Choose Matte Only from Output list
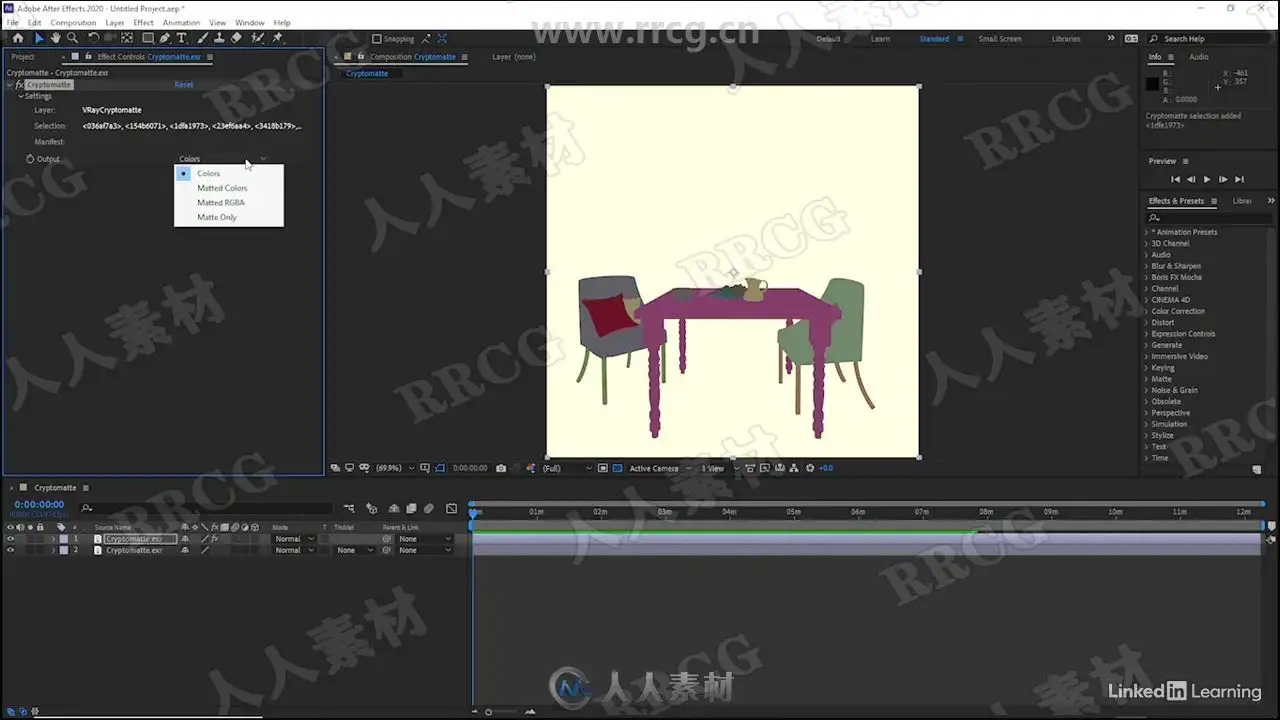This screenshot has height=720, width=1280. (217, 217)
